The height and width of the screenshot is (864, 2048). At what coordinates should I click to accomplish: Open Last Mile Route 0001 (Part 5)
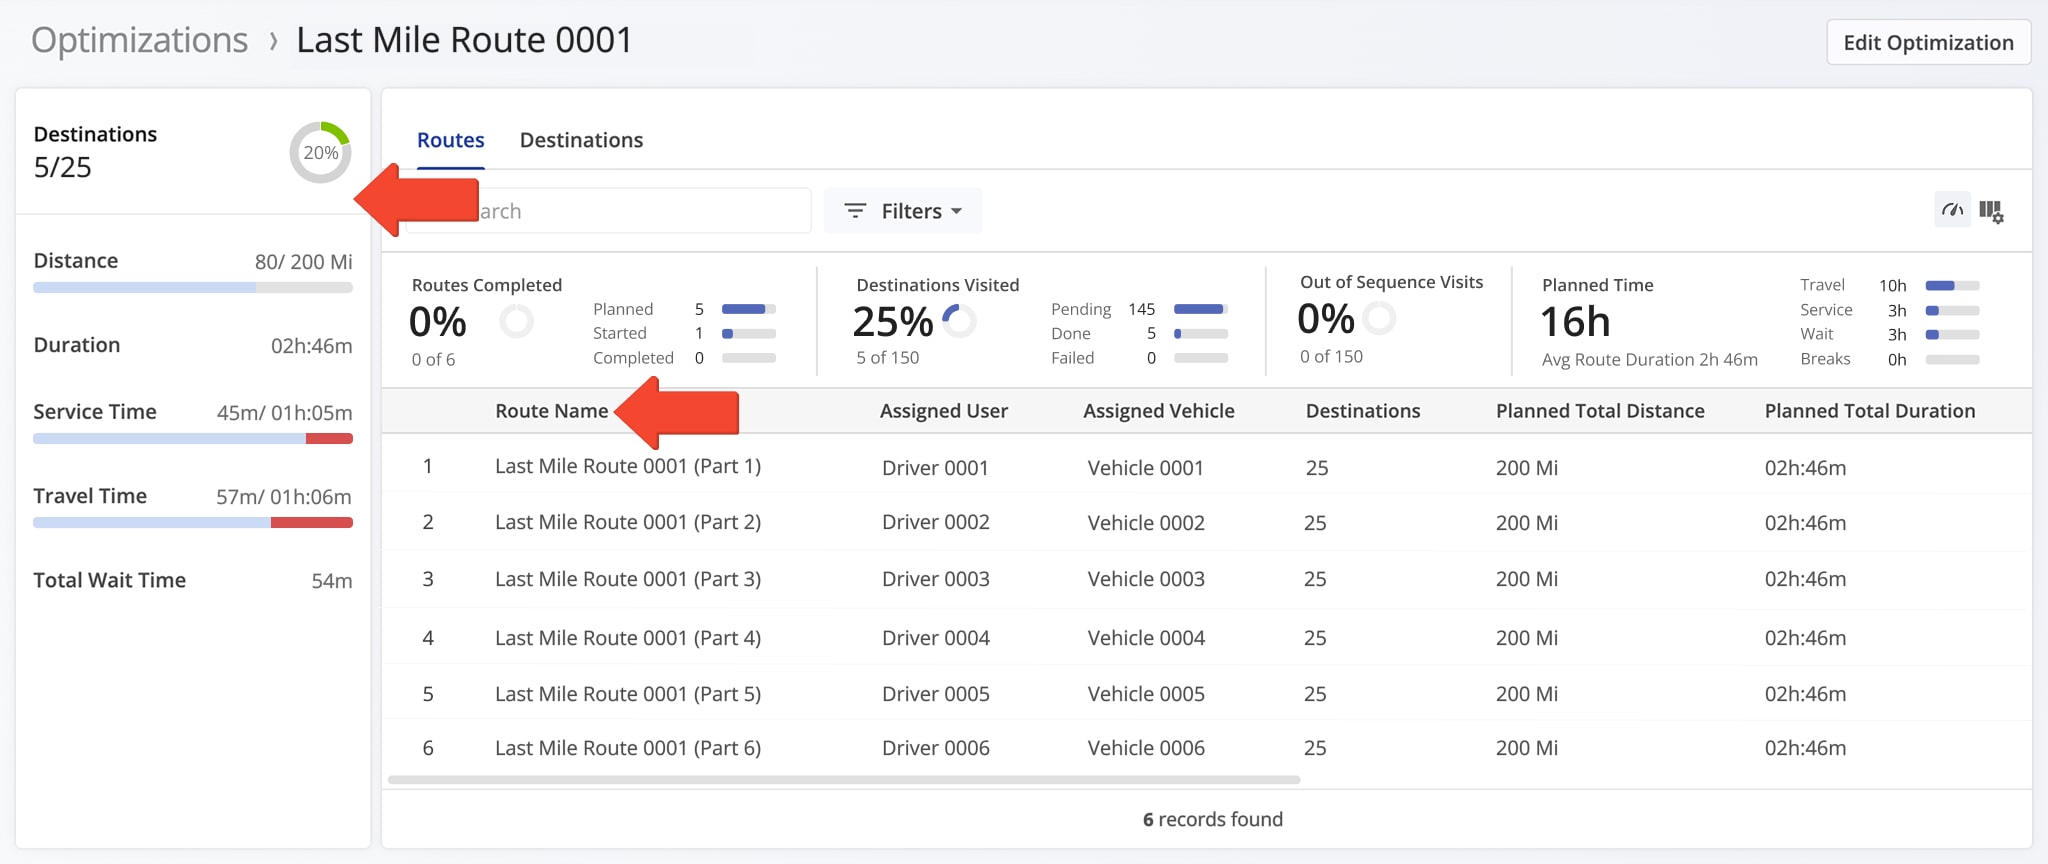coord(628,694)
